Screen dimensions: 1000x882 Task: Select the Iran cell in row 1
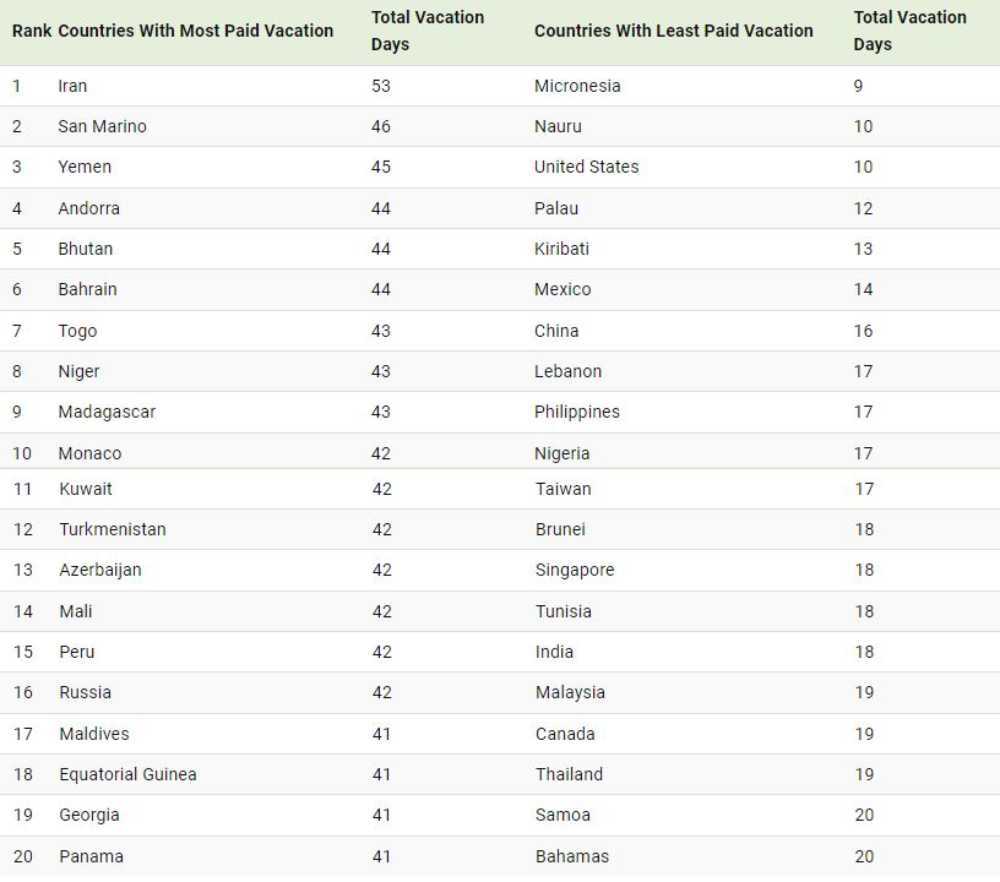73,85
